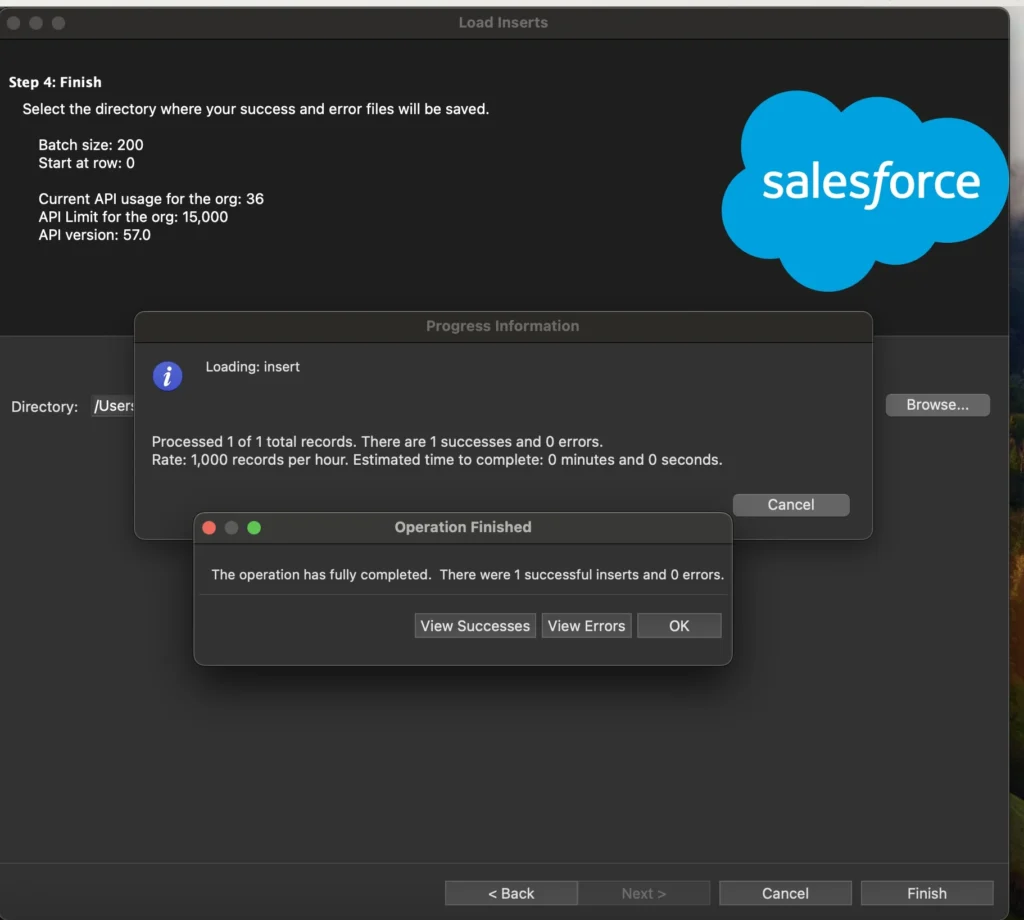Click the 'Step 4: Finish' heading
Viewport: 1024px width, 920px height.
point(55,82)
